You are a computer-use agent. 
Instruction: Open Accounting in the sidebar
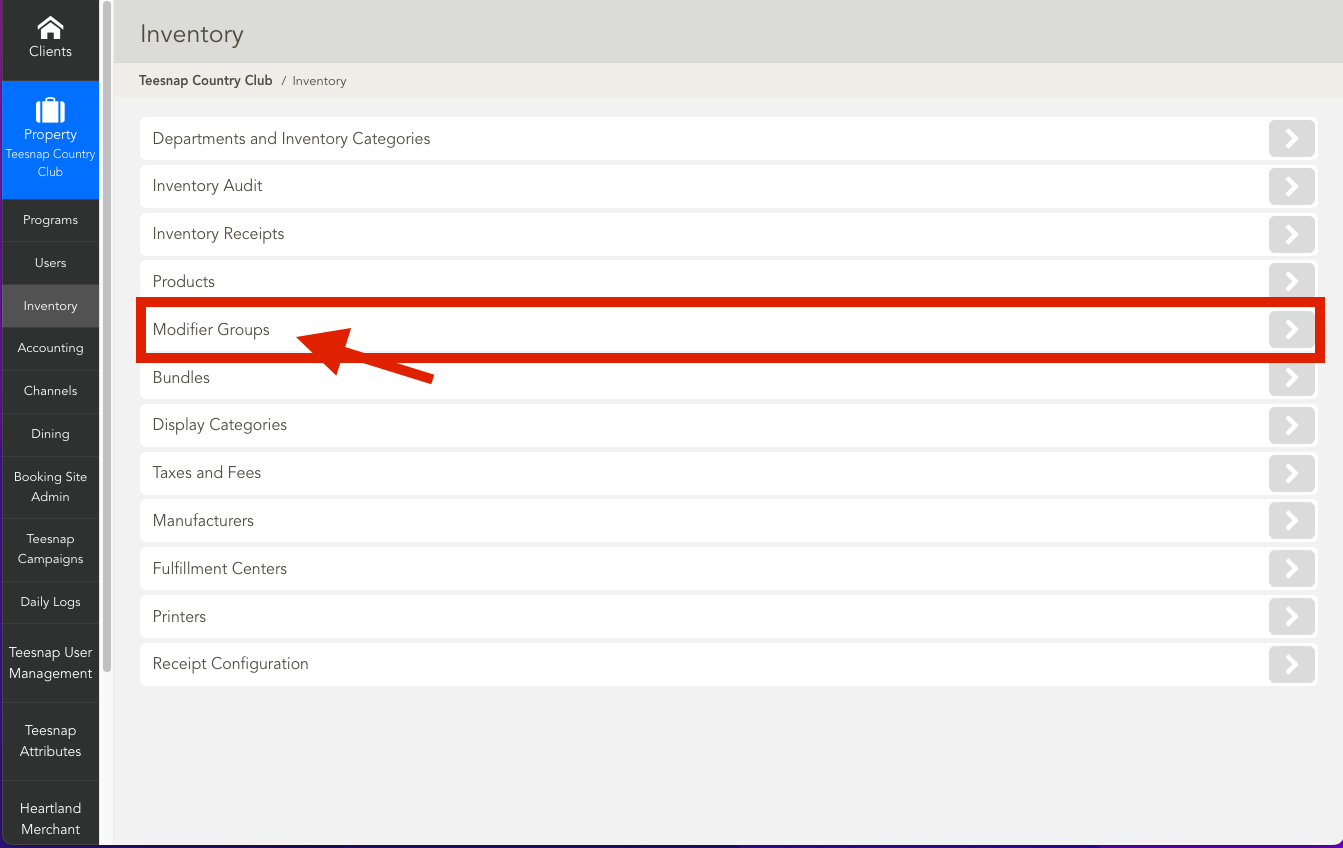click(x=50, y=348)
